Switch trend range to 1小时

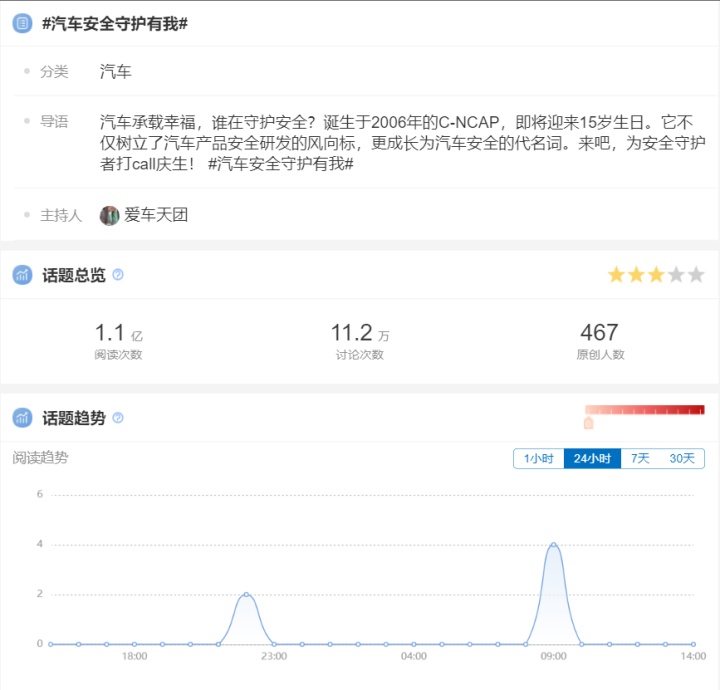pyautogui.click(x=538, y=458)
